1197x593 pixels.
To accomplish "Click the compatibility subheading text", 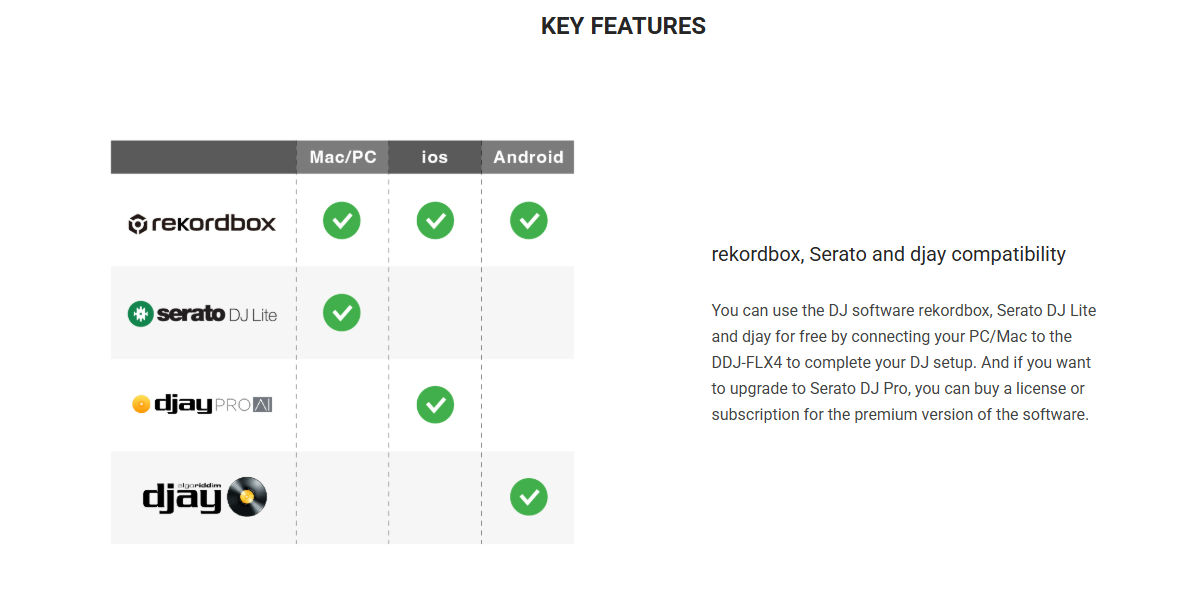I will (888, 254).
